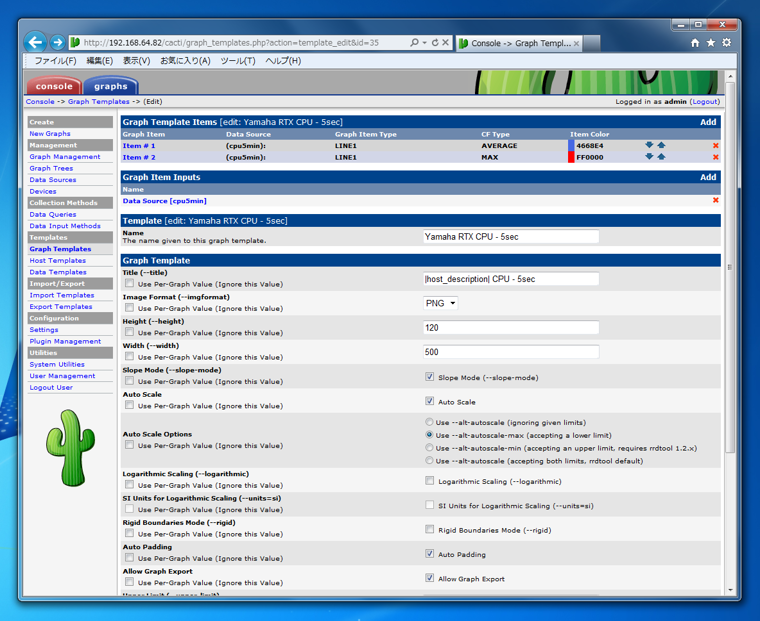Screen dimensions: 760x621
Task: Click the refresh icon in address bar
Action: (x=435, y=43)
